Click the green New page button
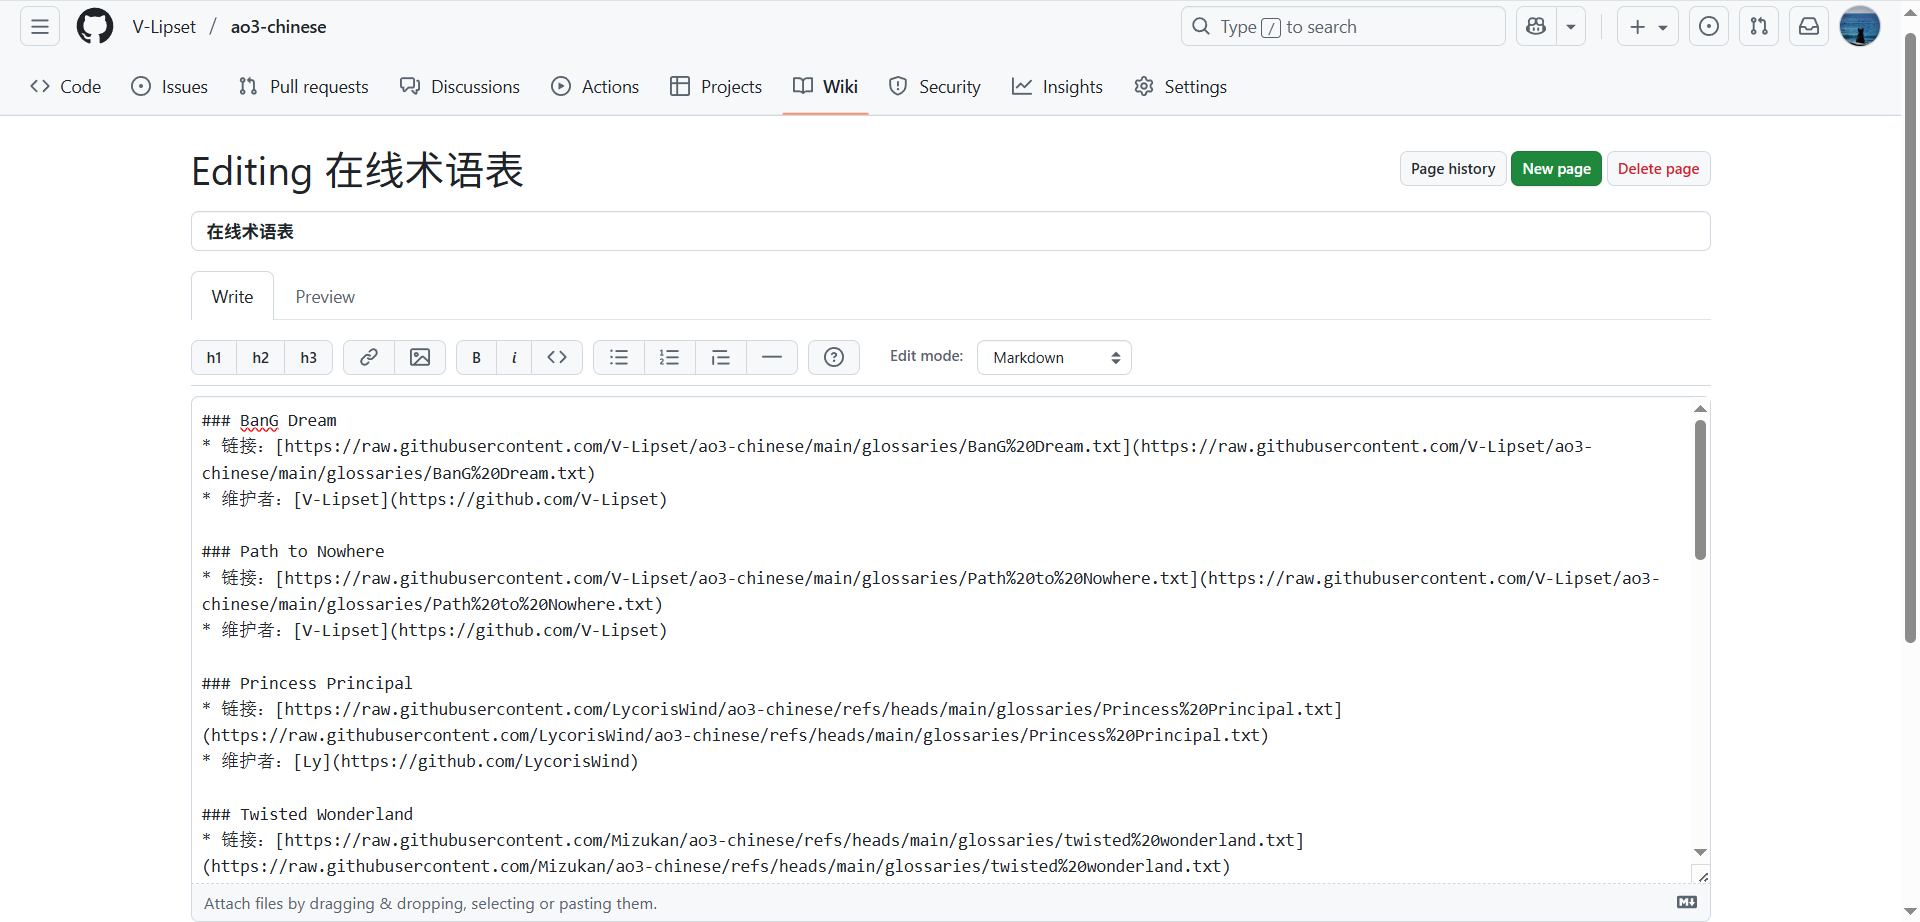Image resolution: width=1920 pixels, height=922 pixels. tap(1556, 169)
